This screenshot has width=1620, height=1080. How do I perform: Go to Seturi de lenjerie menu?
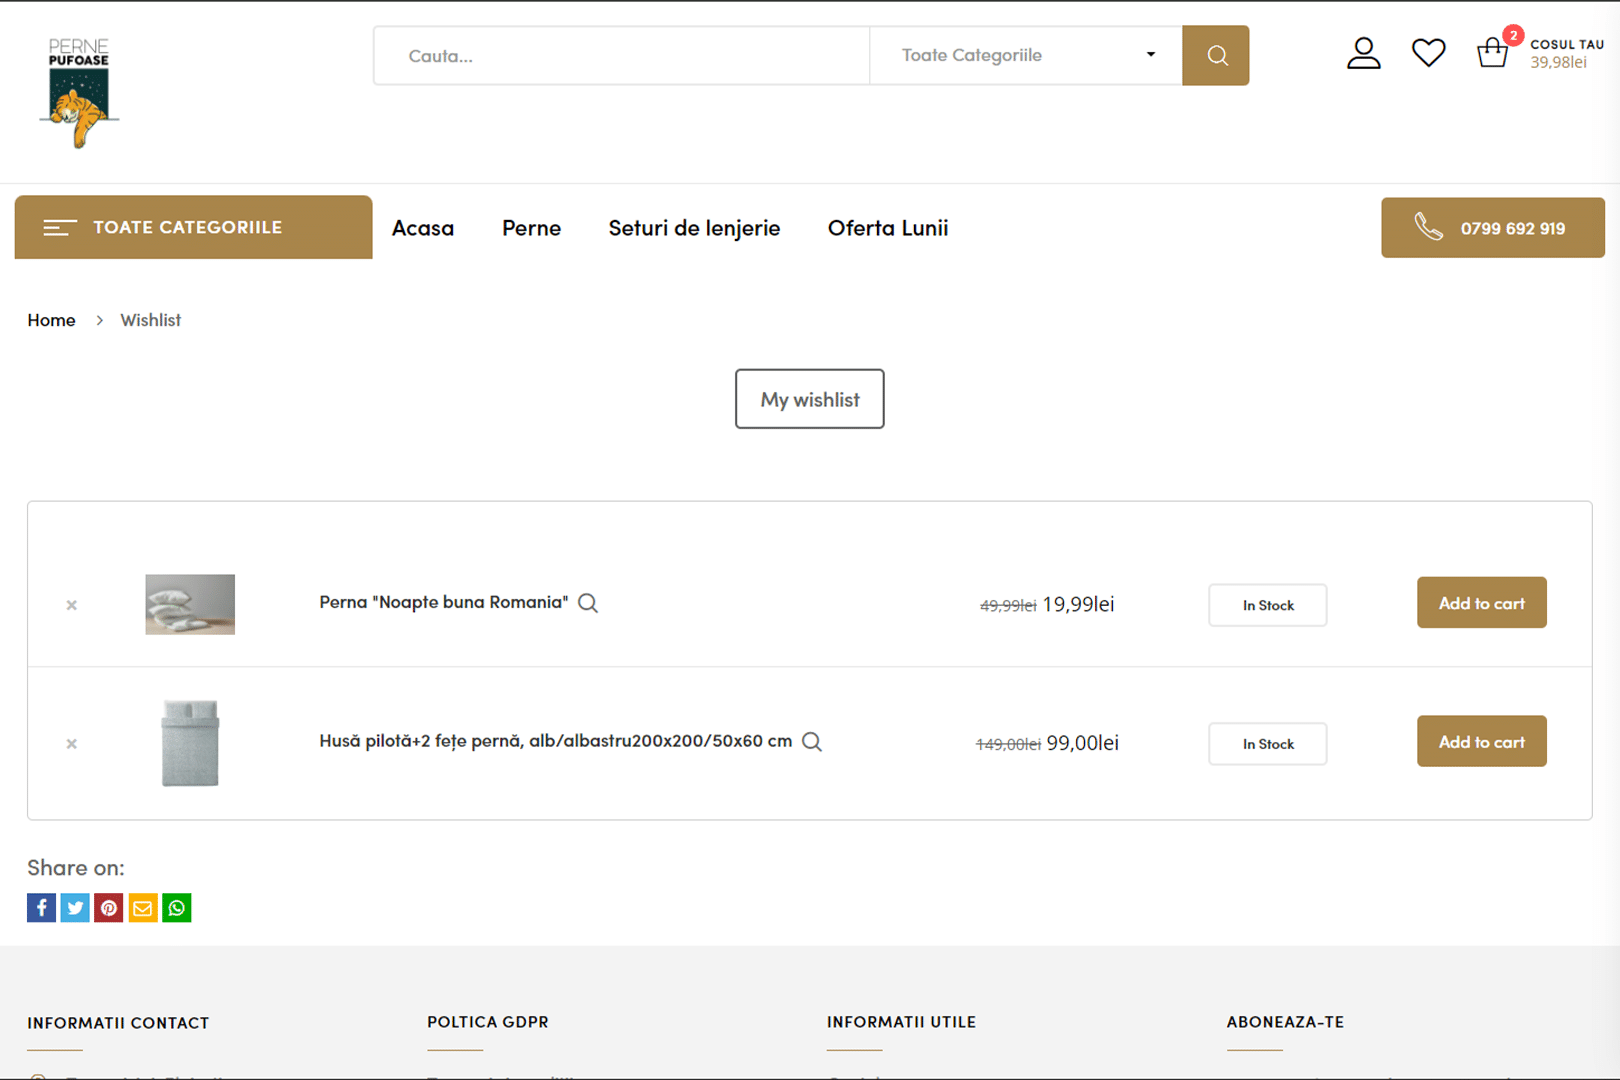pyautogui.click(x=694, y=228)
